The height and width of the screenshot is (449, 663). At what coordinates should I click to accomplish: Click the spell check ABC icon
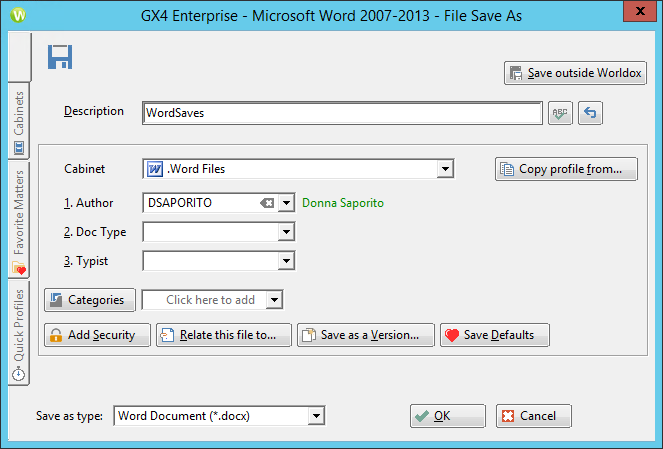(560, 113)
